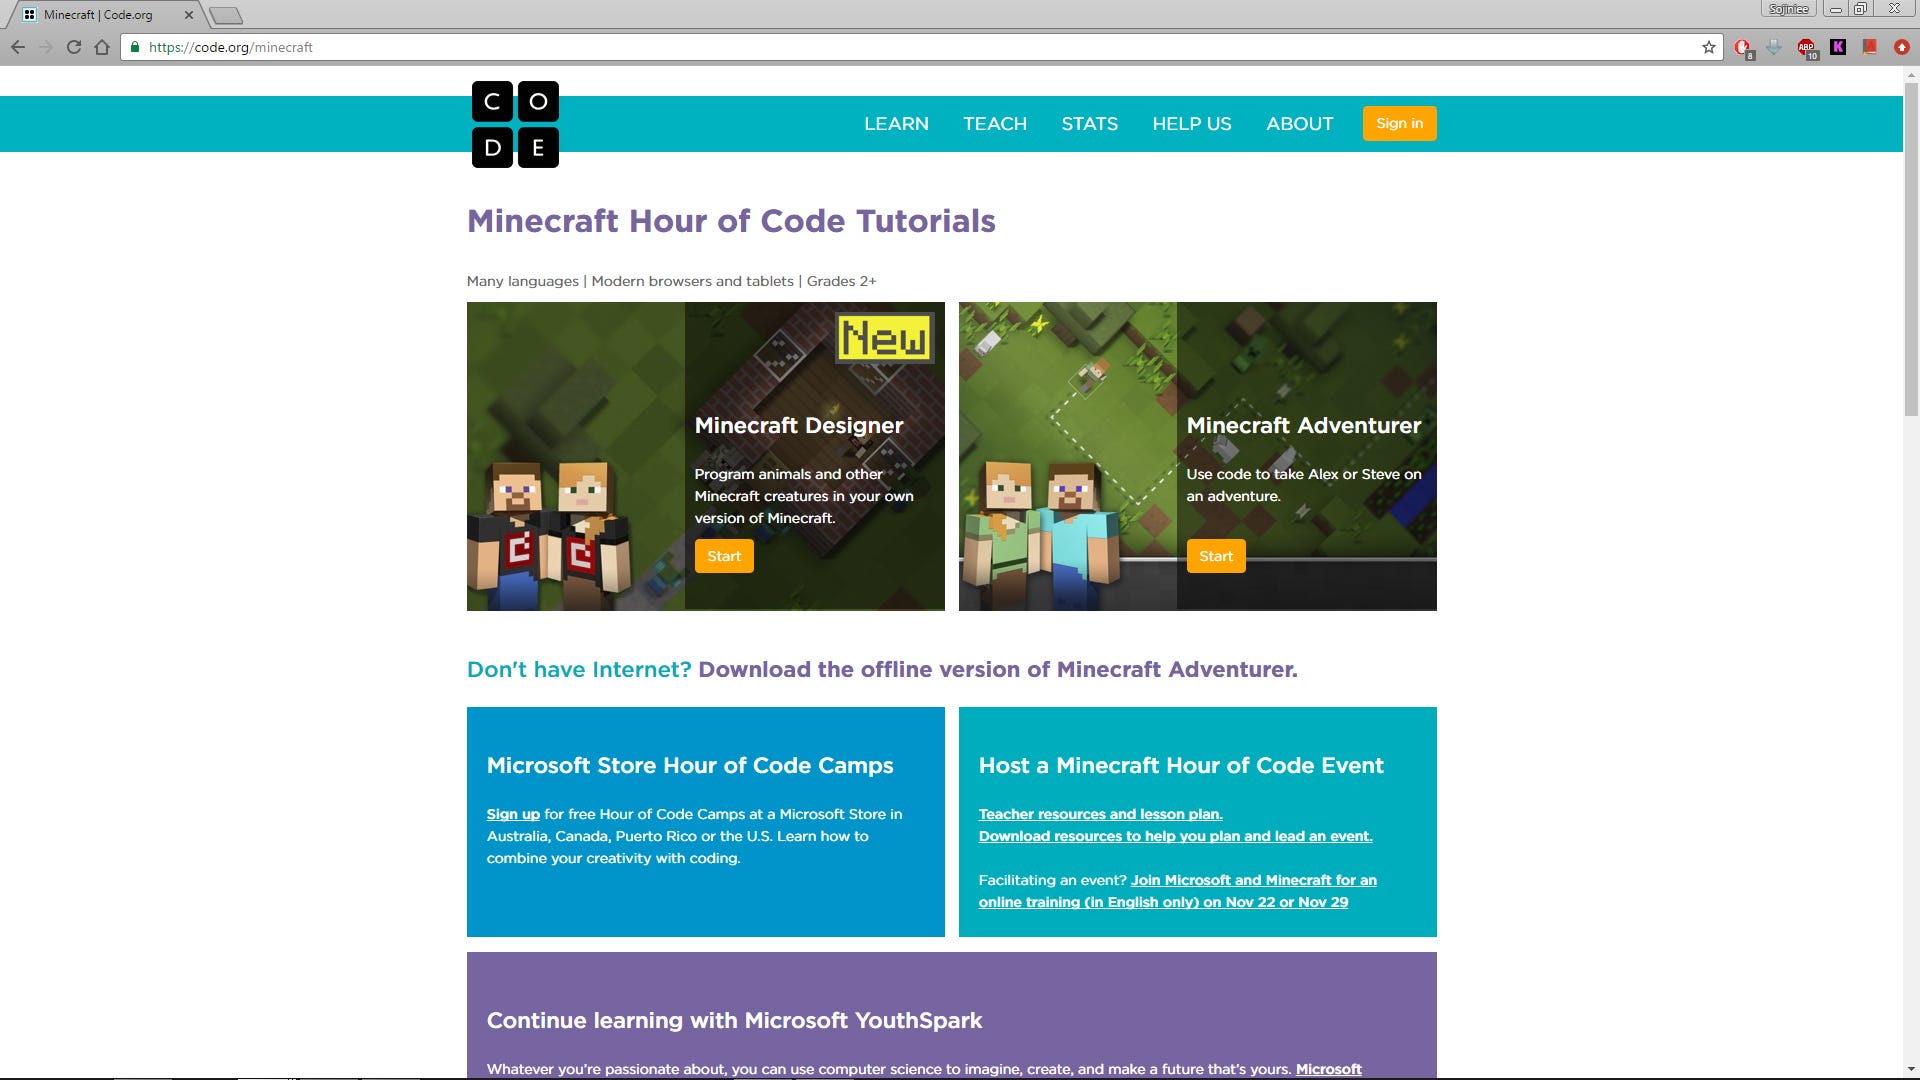Open the Adblock Plus extension icon
The image size is (1920, 1080).
[1806, 47]
